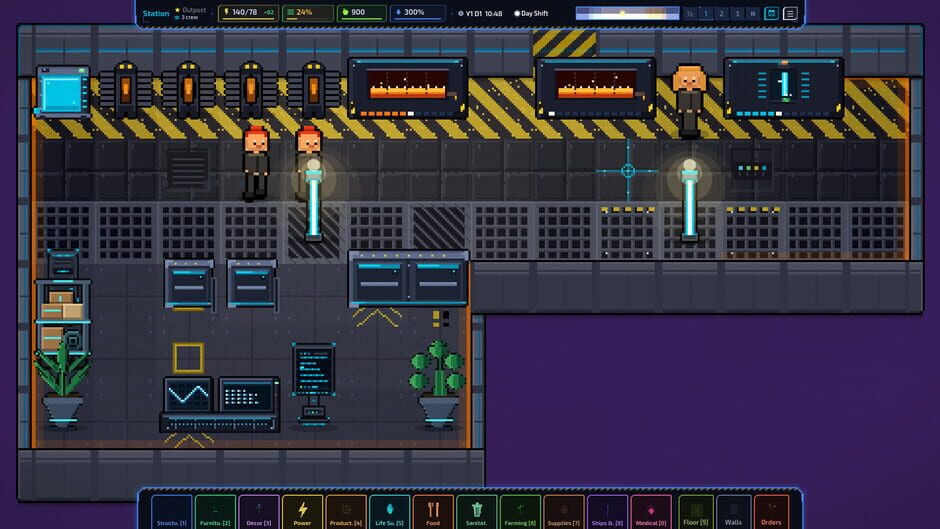Select the Sanitation trash bin category
The image size is (940, 529).
477,512
